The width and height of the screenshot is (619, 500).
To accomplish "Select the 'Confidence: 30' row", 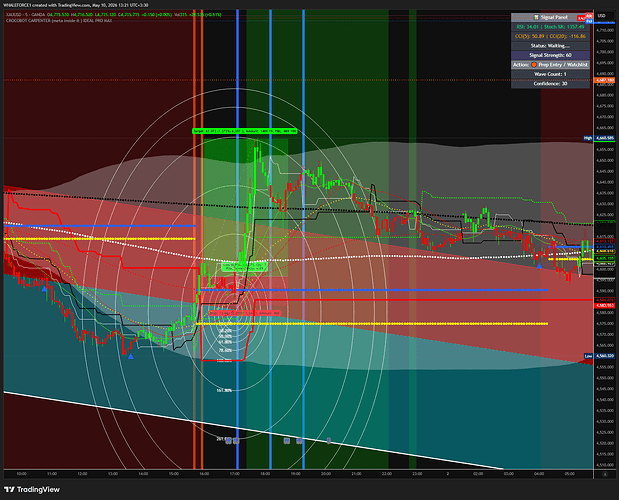I will click(x=550, y=84).
